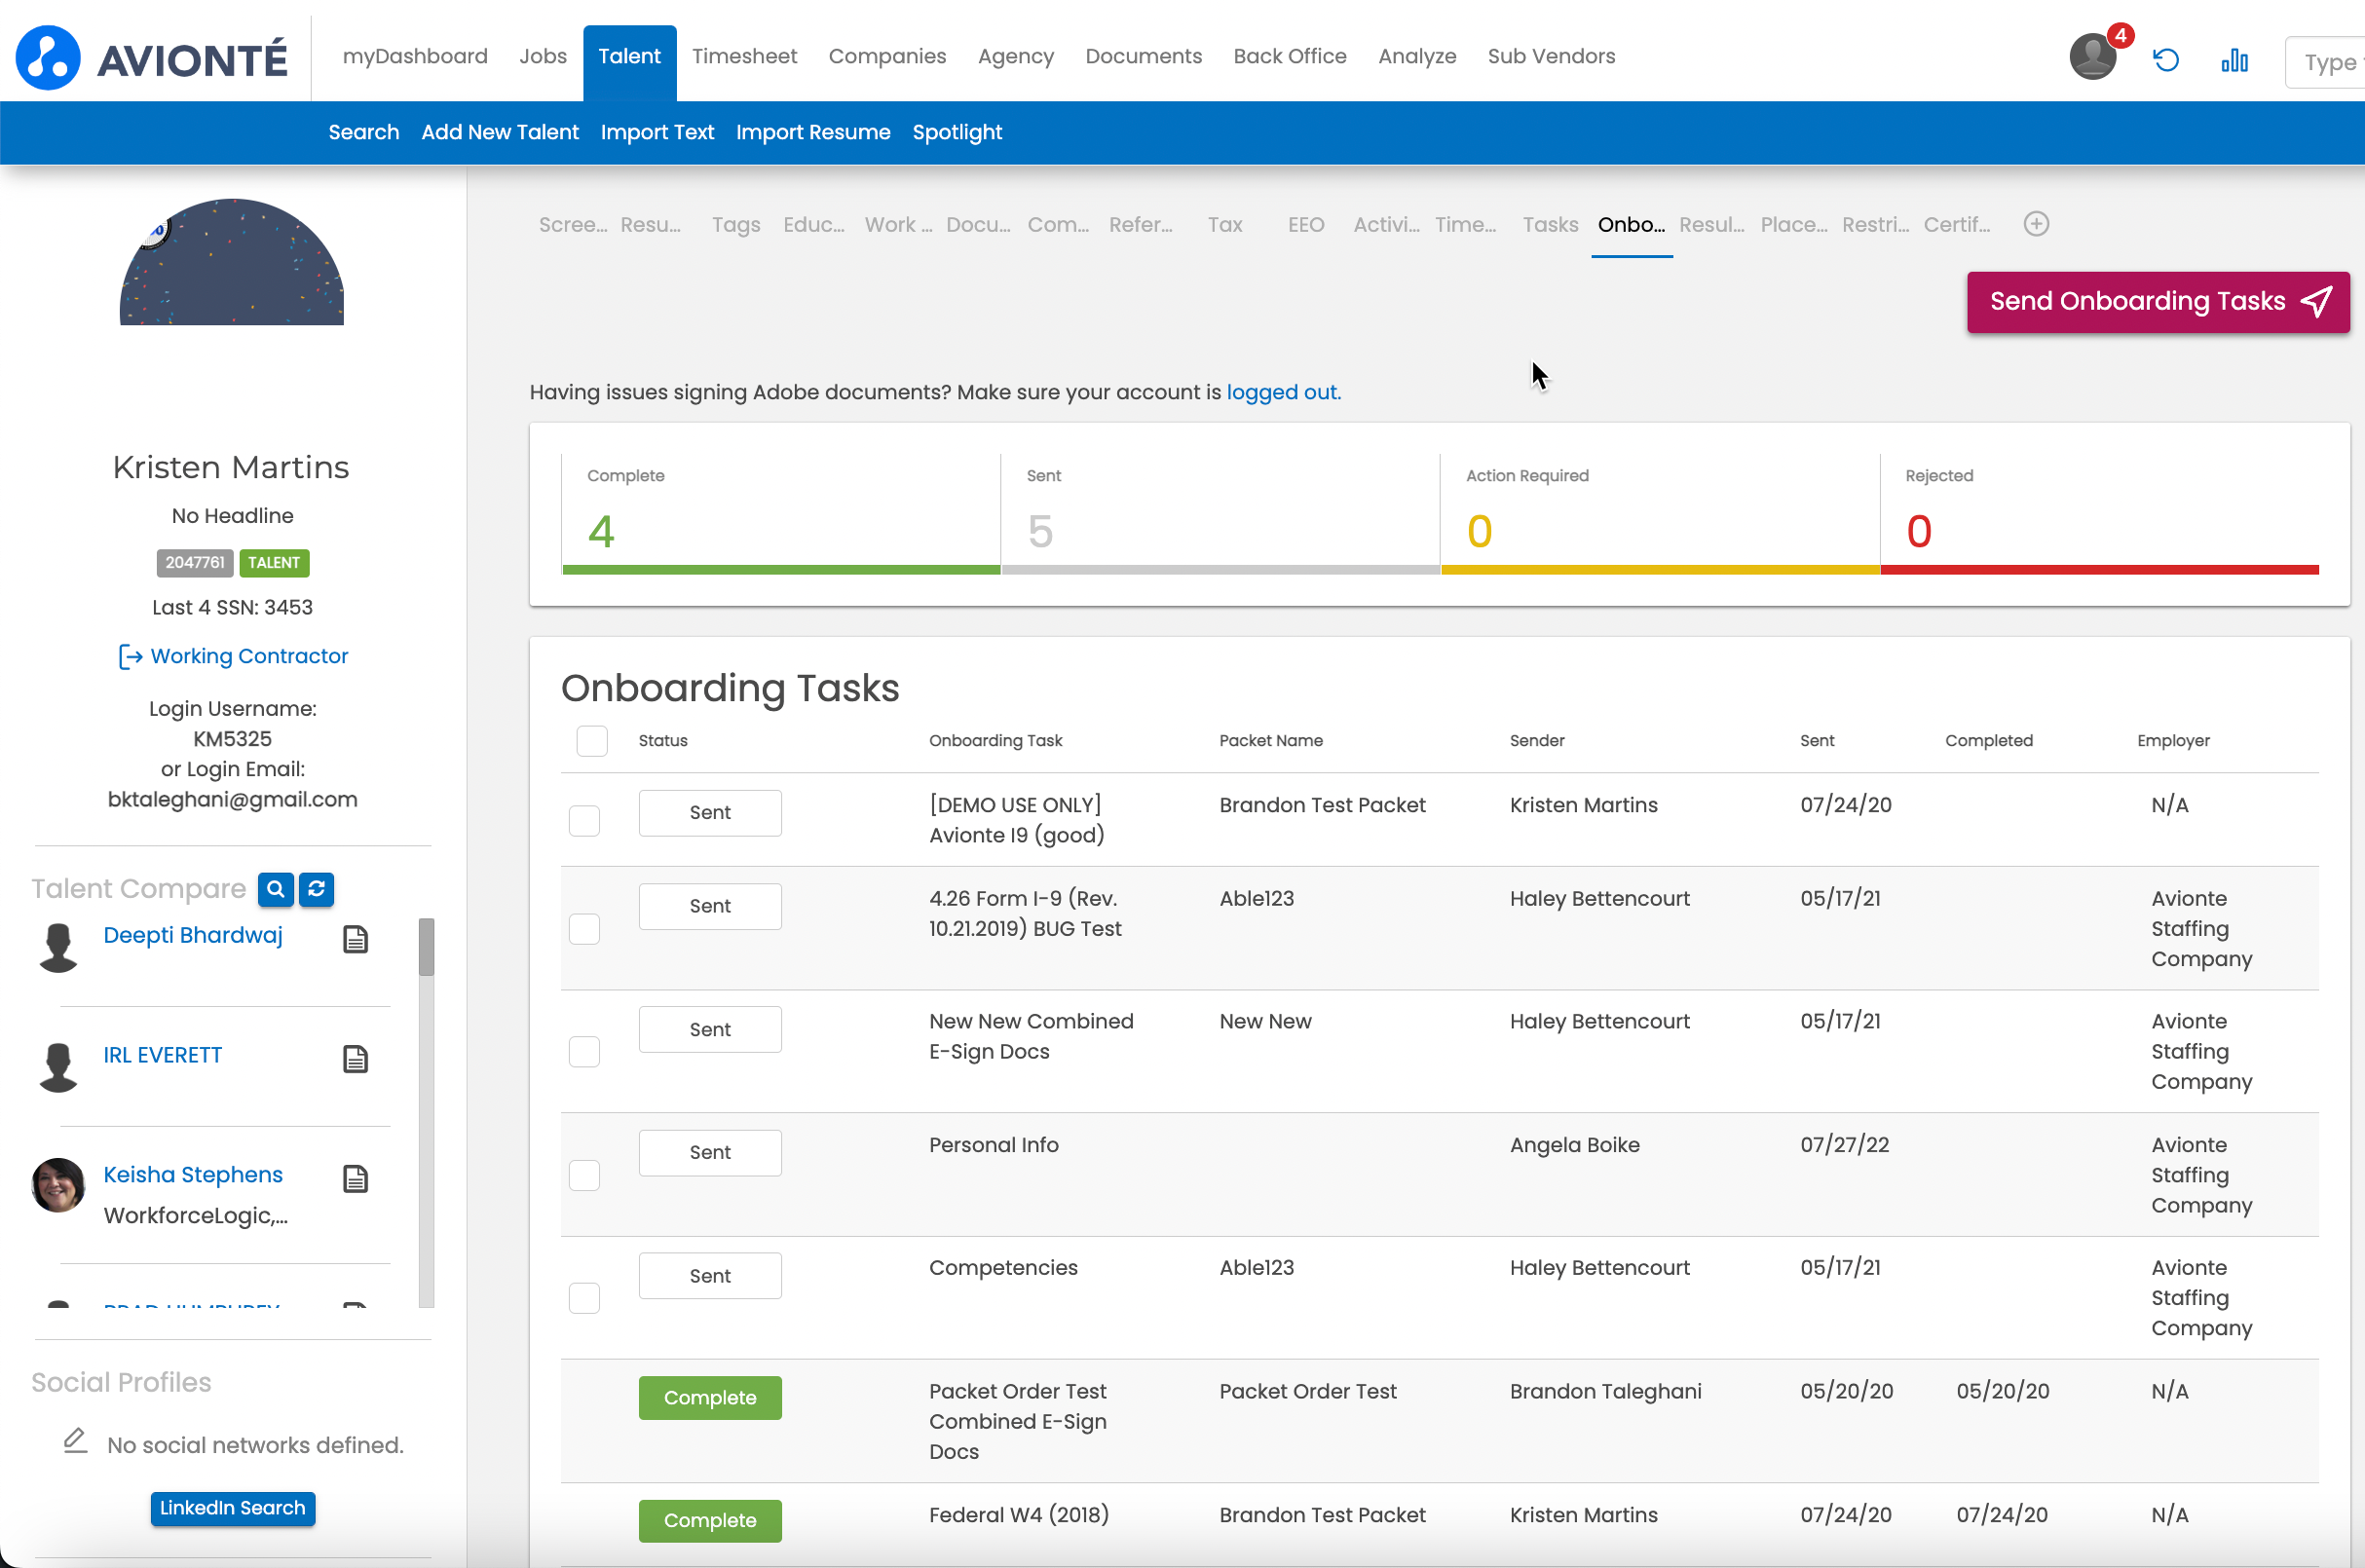Viewport: 2365px width, 1568px height.
Task: Open the Timesheet menu
Action: pos(745,57)
